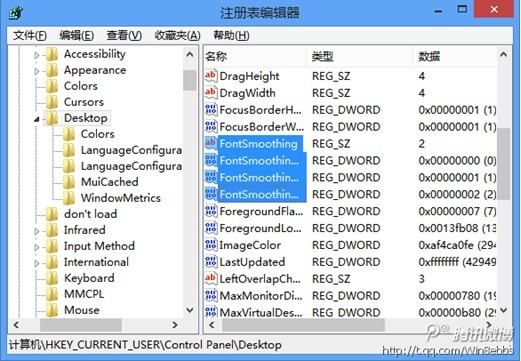Screen dimensions: 521x361
Task: Click the DWORD icon for FocusBorderH...
Action: point(211,110)
